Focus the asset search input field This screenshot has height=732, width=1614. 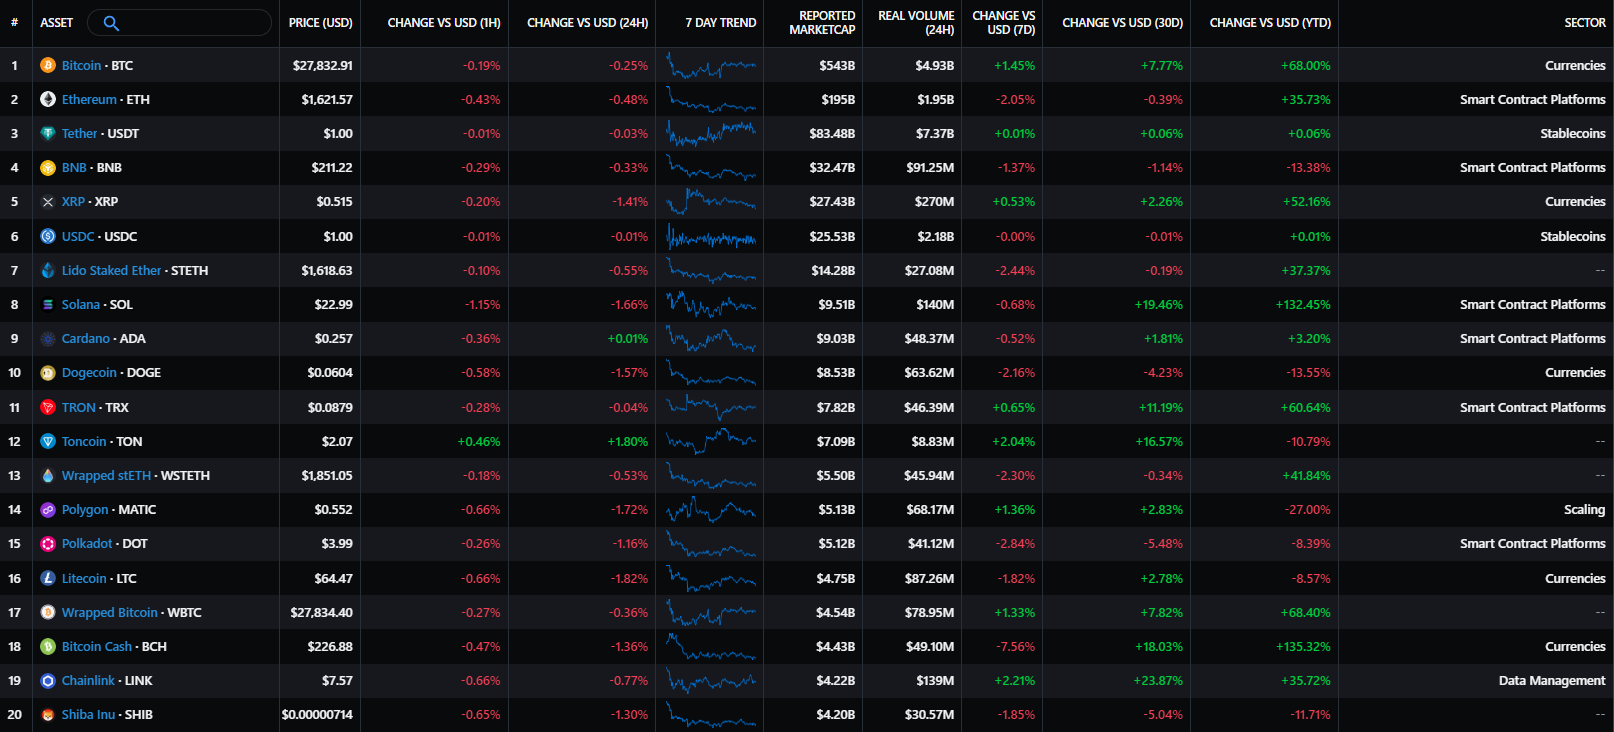pyautogui.click(x=190, y=23)
